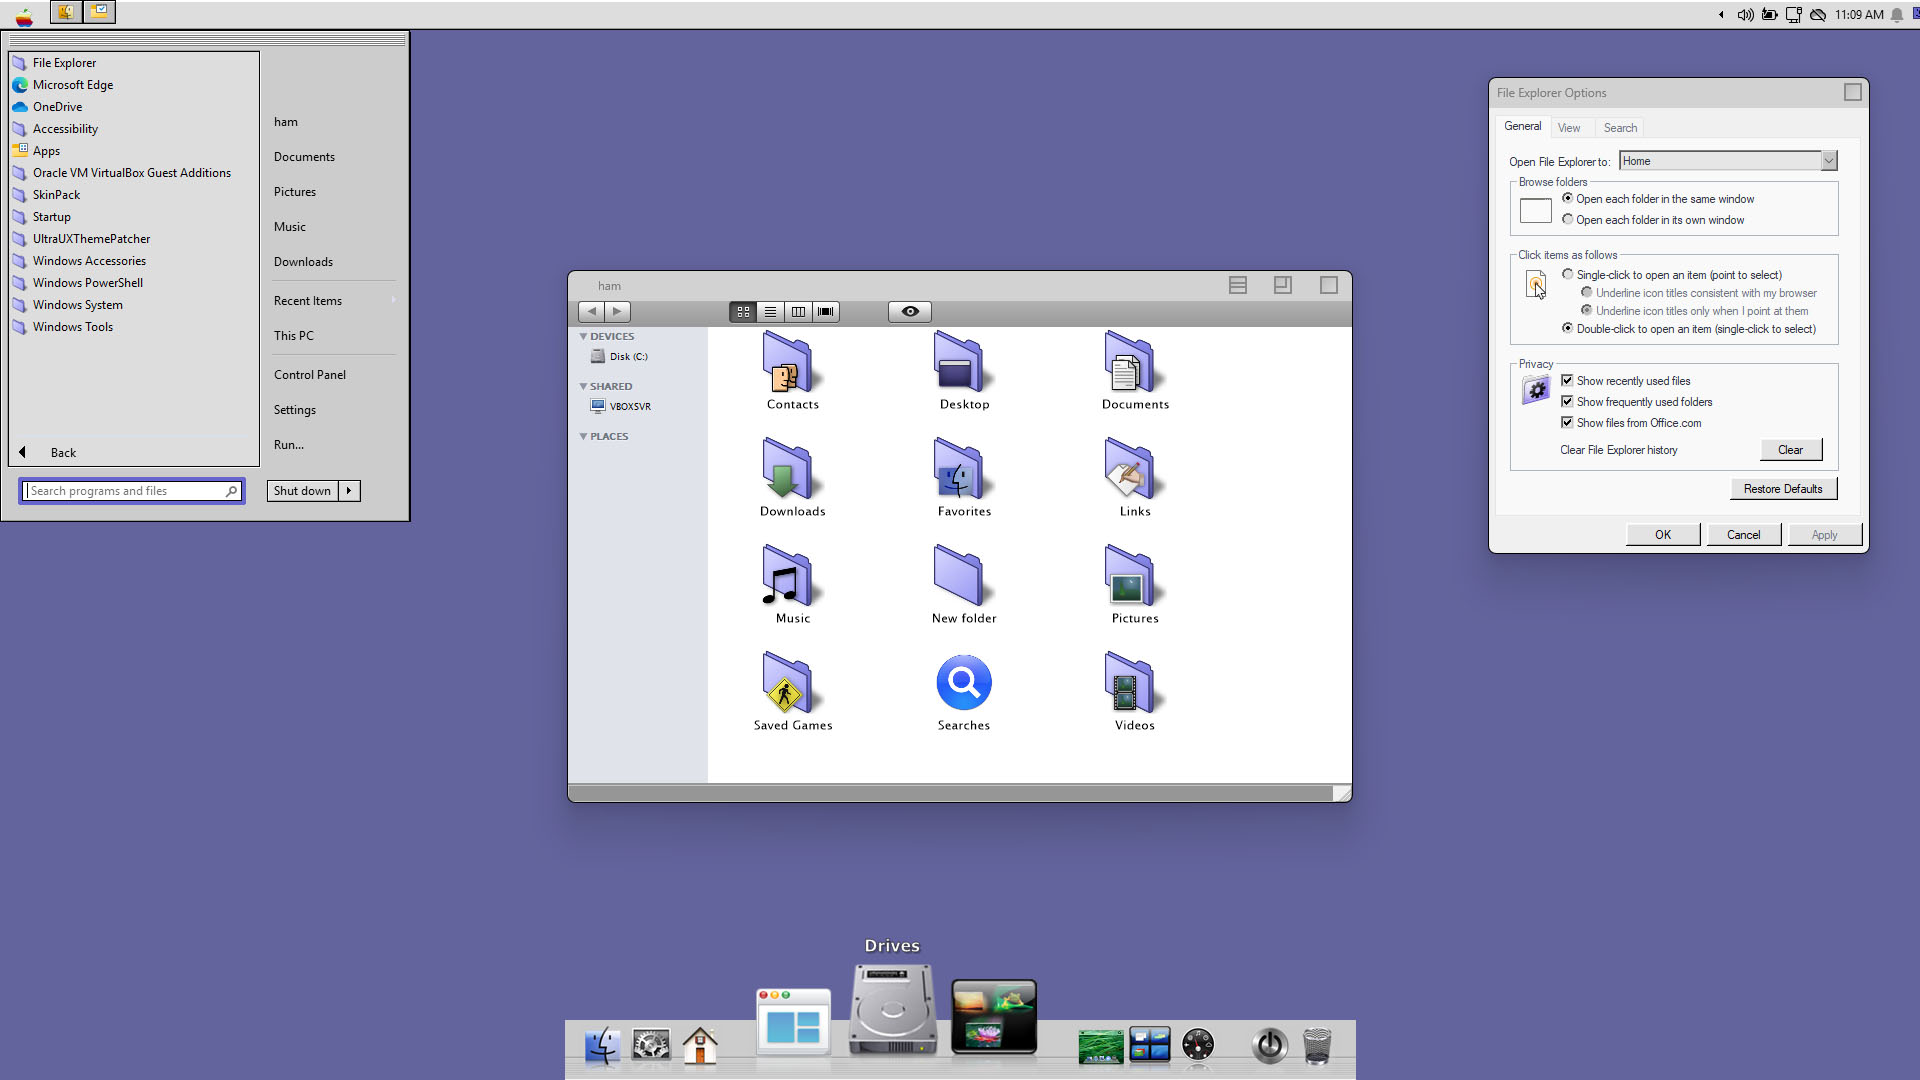Click the back arrow in explorer toolbar
This screenshot has height=1080, width=1920.
point(591,312)
